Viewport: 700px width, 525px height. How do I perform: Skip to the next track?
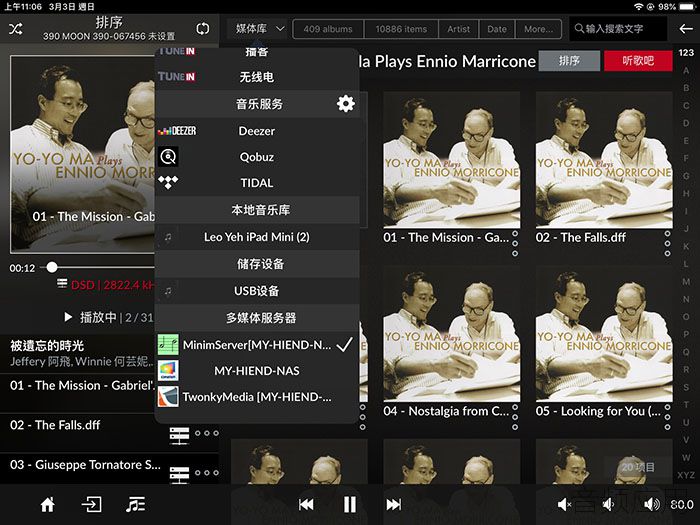pos(393,504)
